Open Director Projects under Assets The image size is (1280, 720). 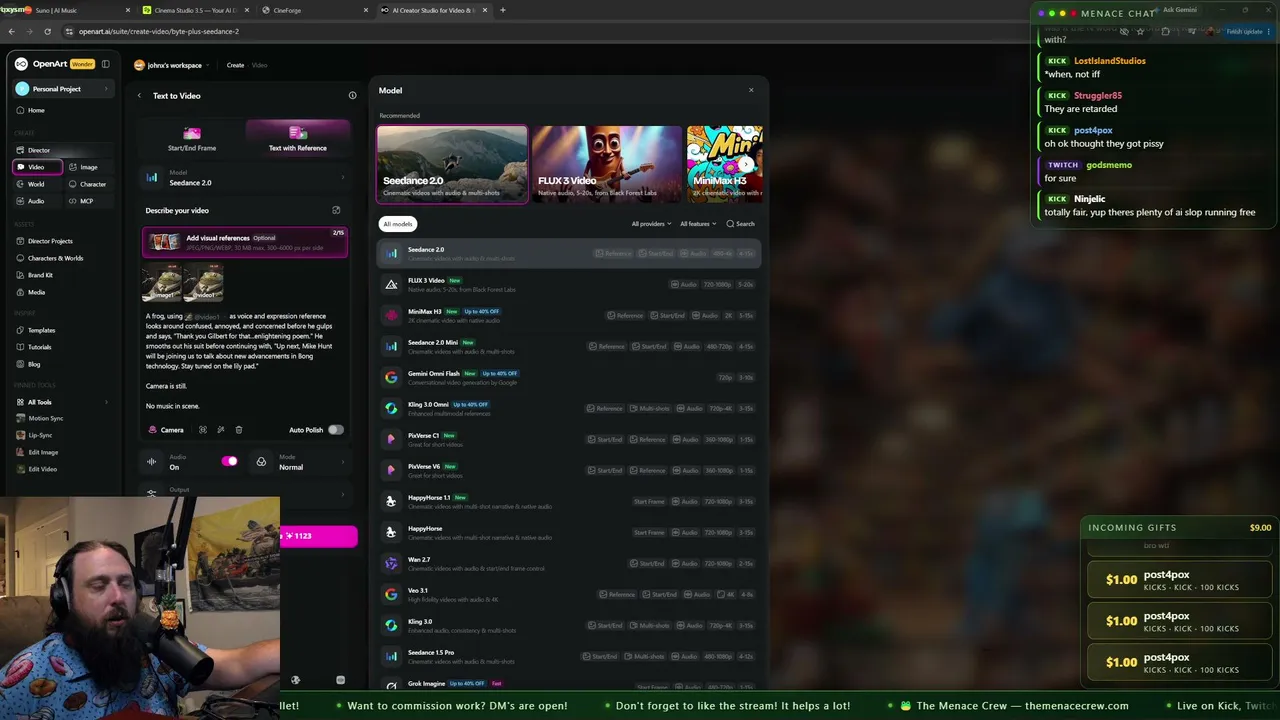click(x=50, y=241)
